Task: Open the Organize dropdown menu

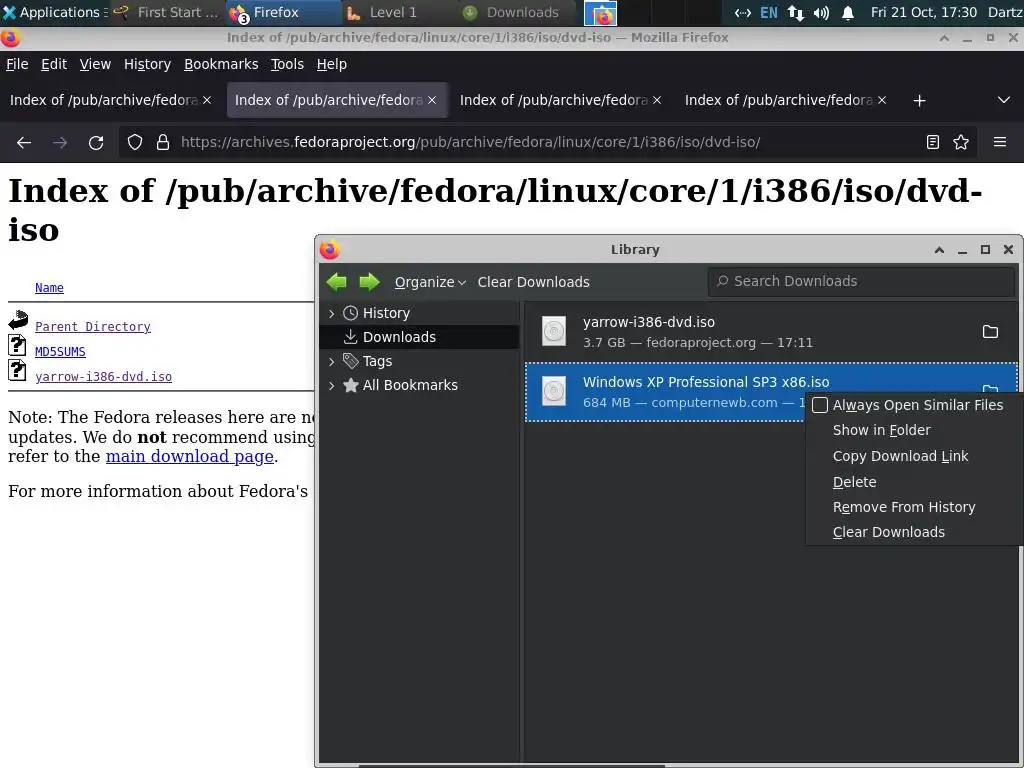Action: [x=430, y=282]
